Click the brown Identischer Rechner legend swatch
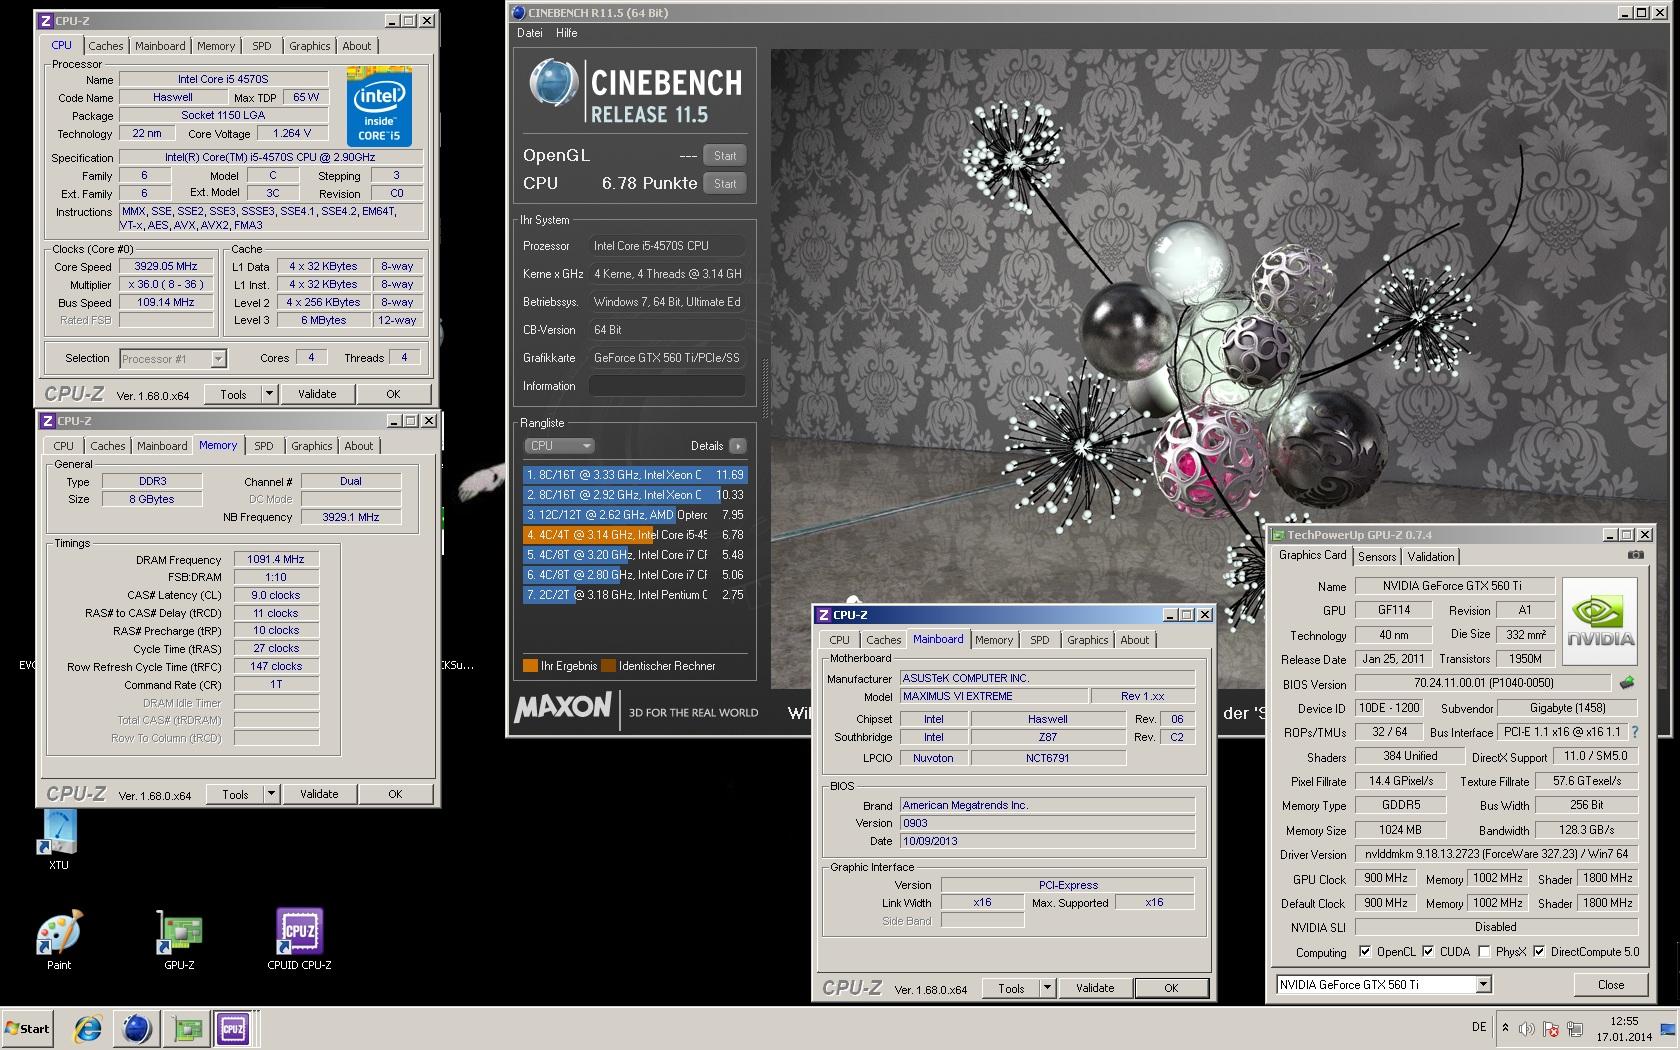Screen dimensions: 1680x1050 pos(608,666)
